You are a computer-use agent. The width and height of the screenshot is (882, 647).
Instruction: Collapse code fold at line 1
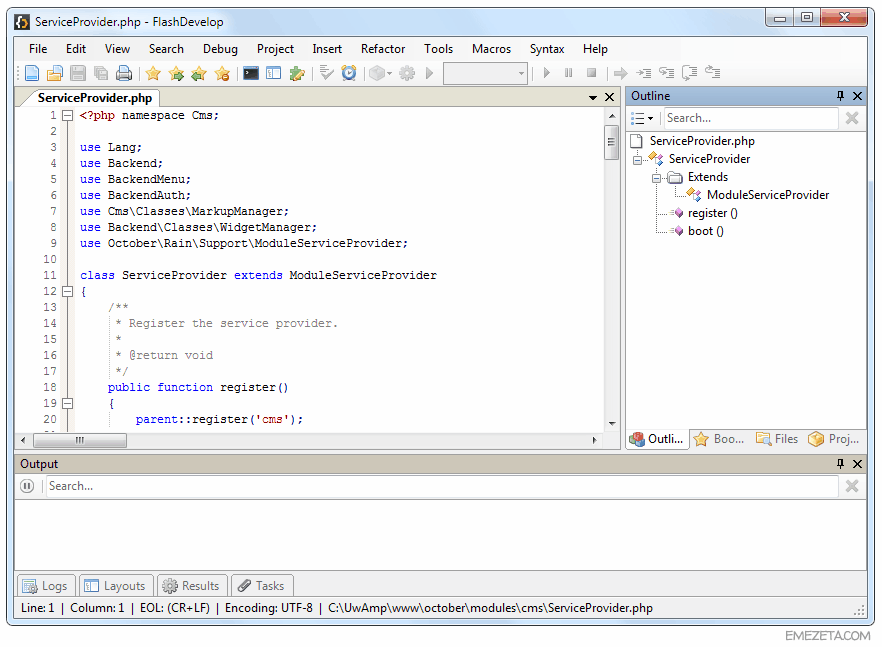tap(68, 116)
